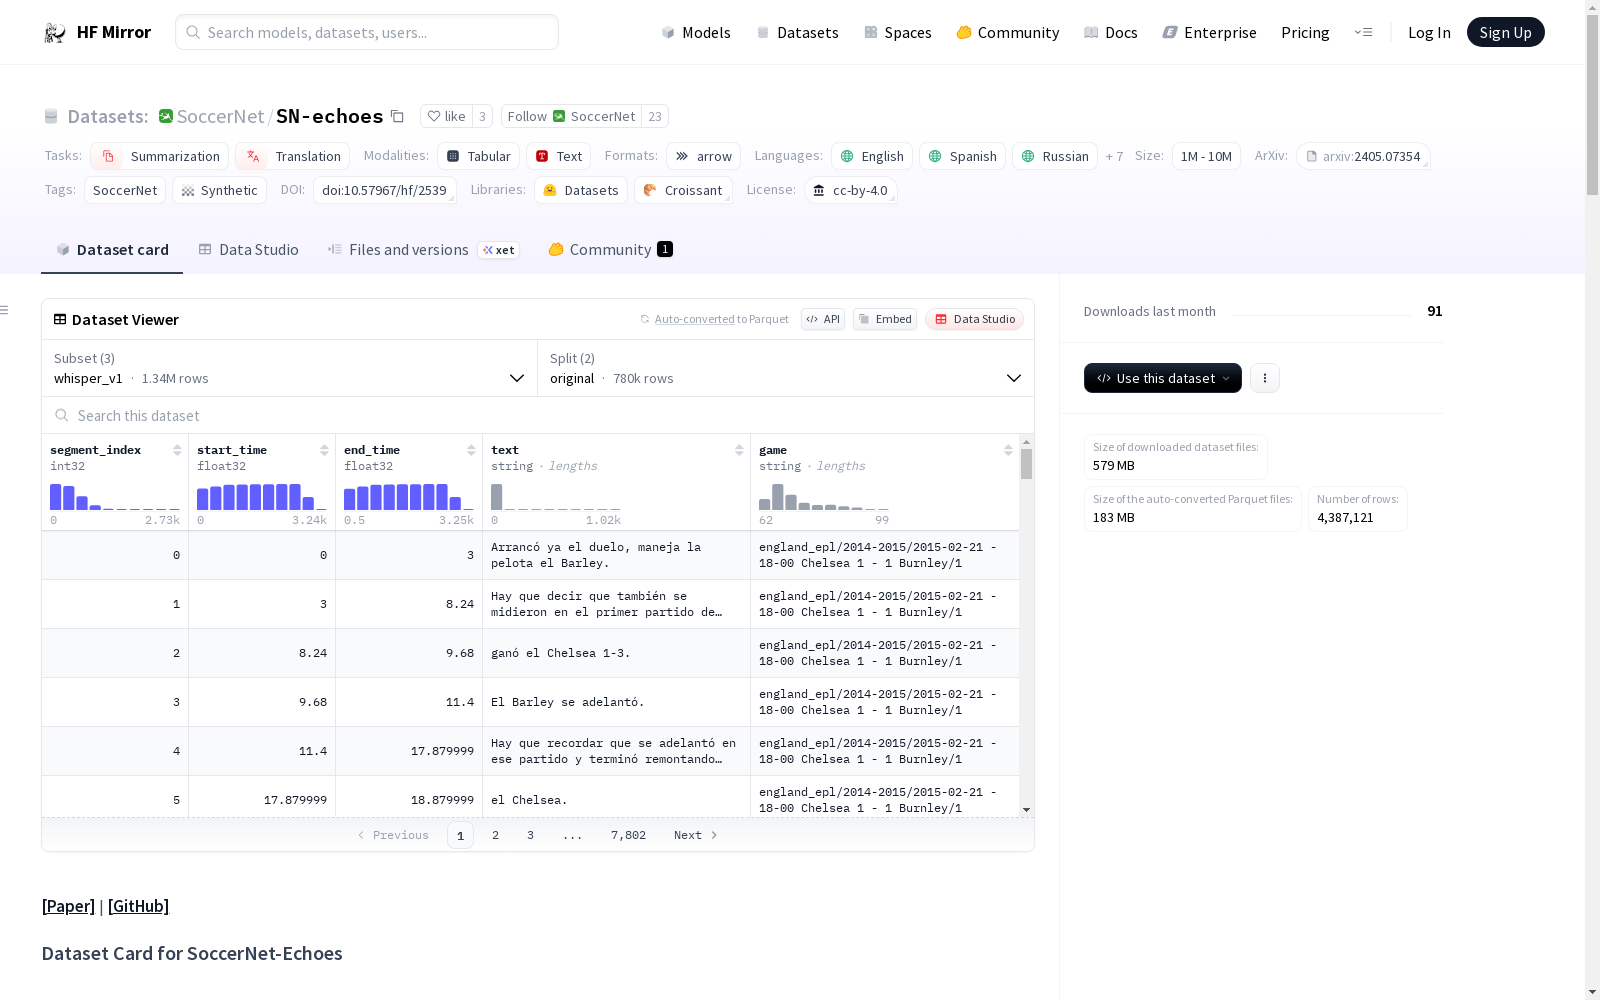Open the arxiv:2405.07354 paper tag
Viewport: 1600px width, 1000px height.
(1363, 156)
